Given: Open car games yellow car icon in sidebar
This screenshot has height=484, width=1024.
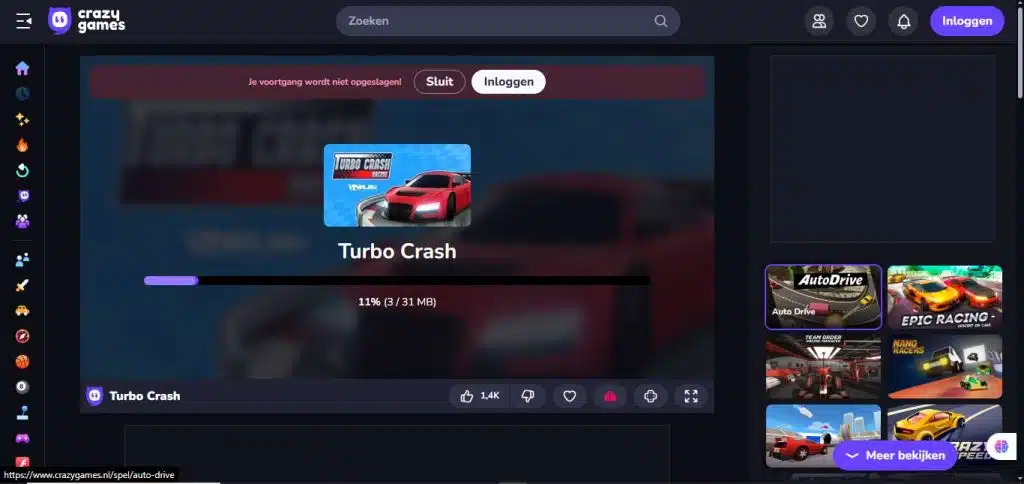Looking at the screenshot, I should tap(22, 310).
